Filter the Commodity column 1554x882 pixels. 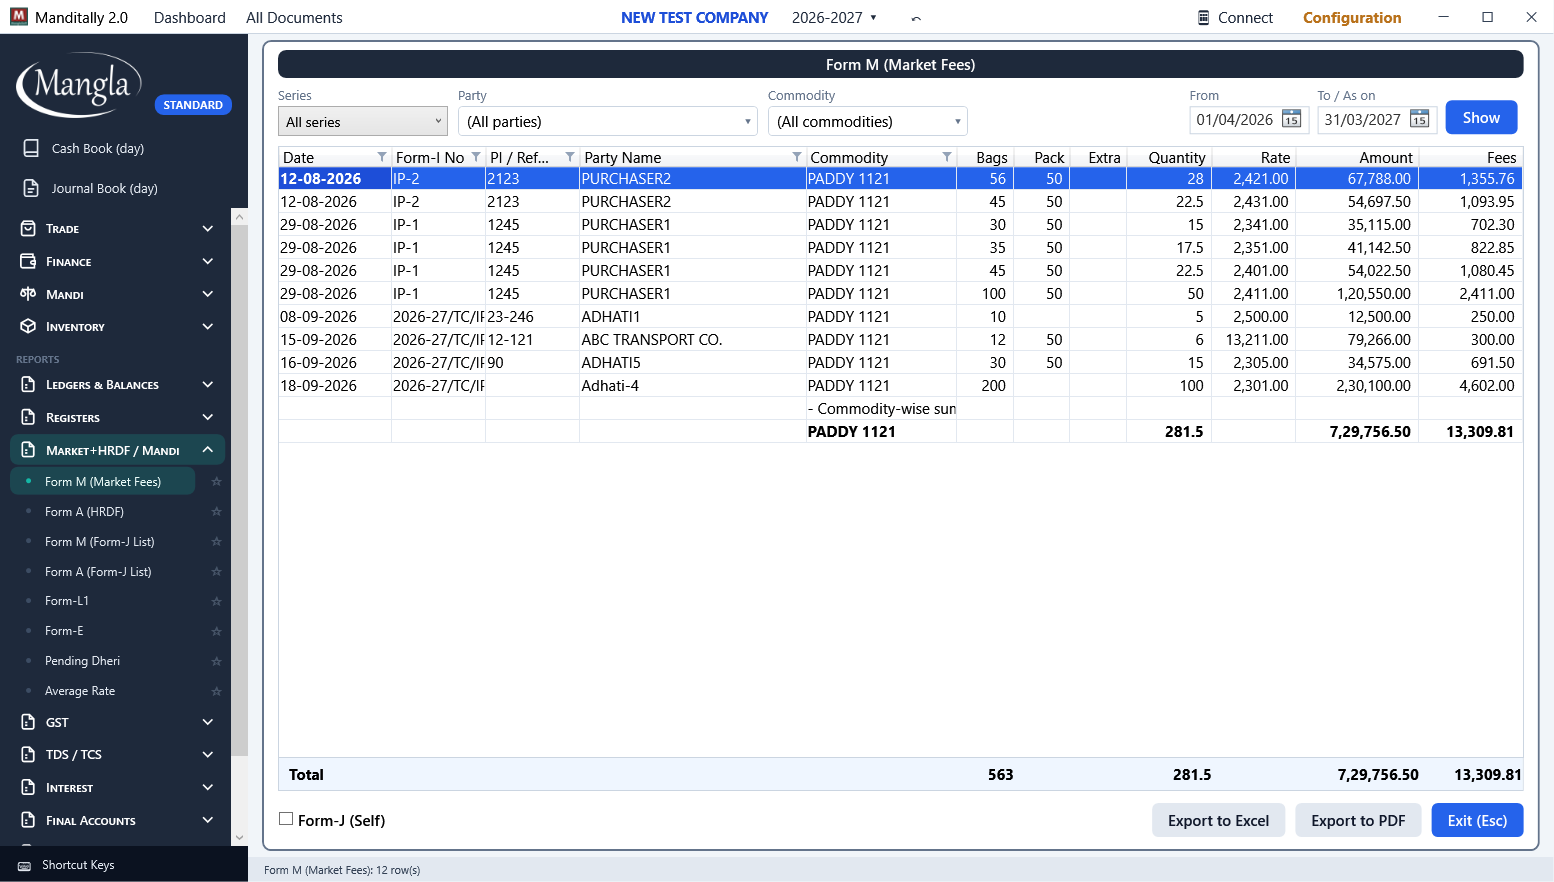(947, 157)
